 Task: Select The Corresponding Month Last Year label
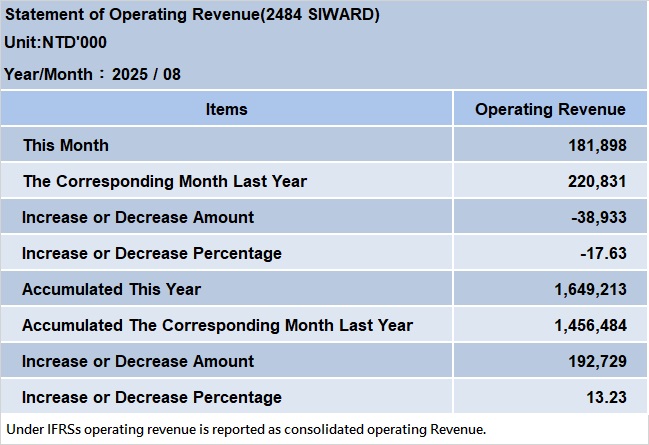pyautogui.click(x=165, y=181)
